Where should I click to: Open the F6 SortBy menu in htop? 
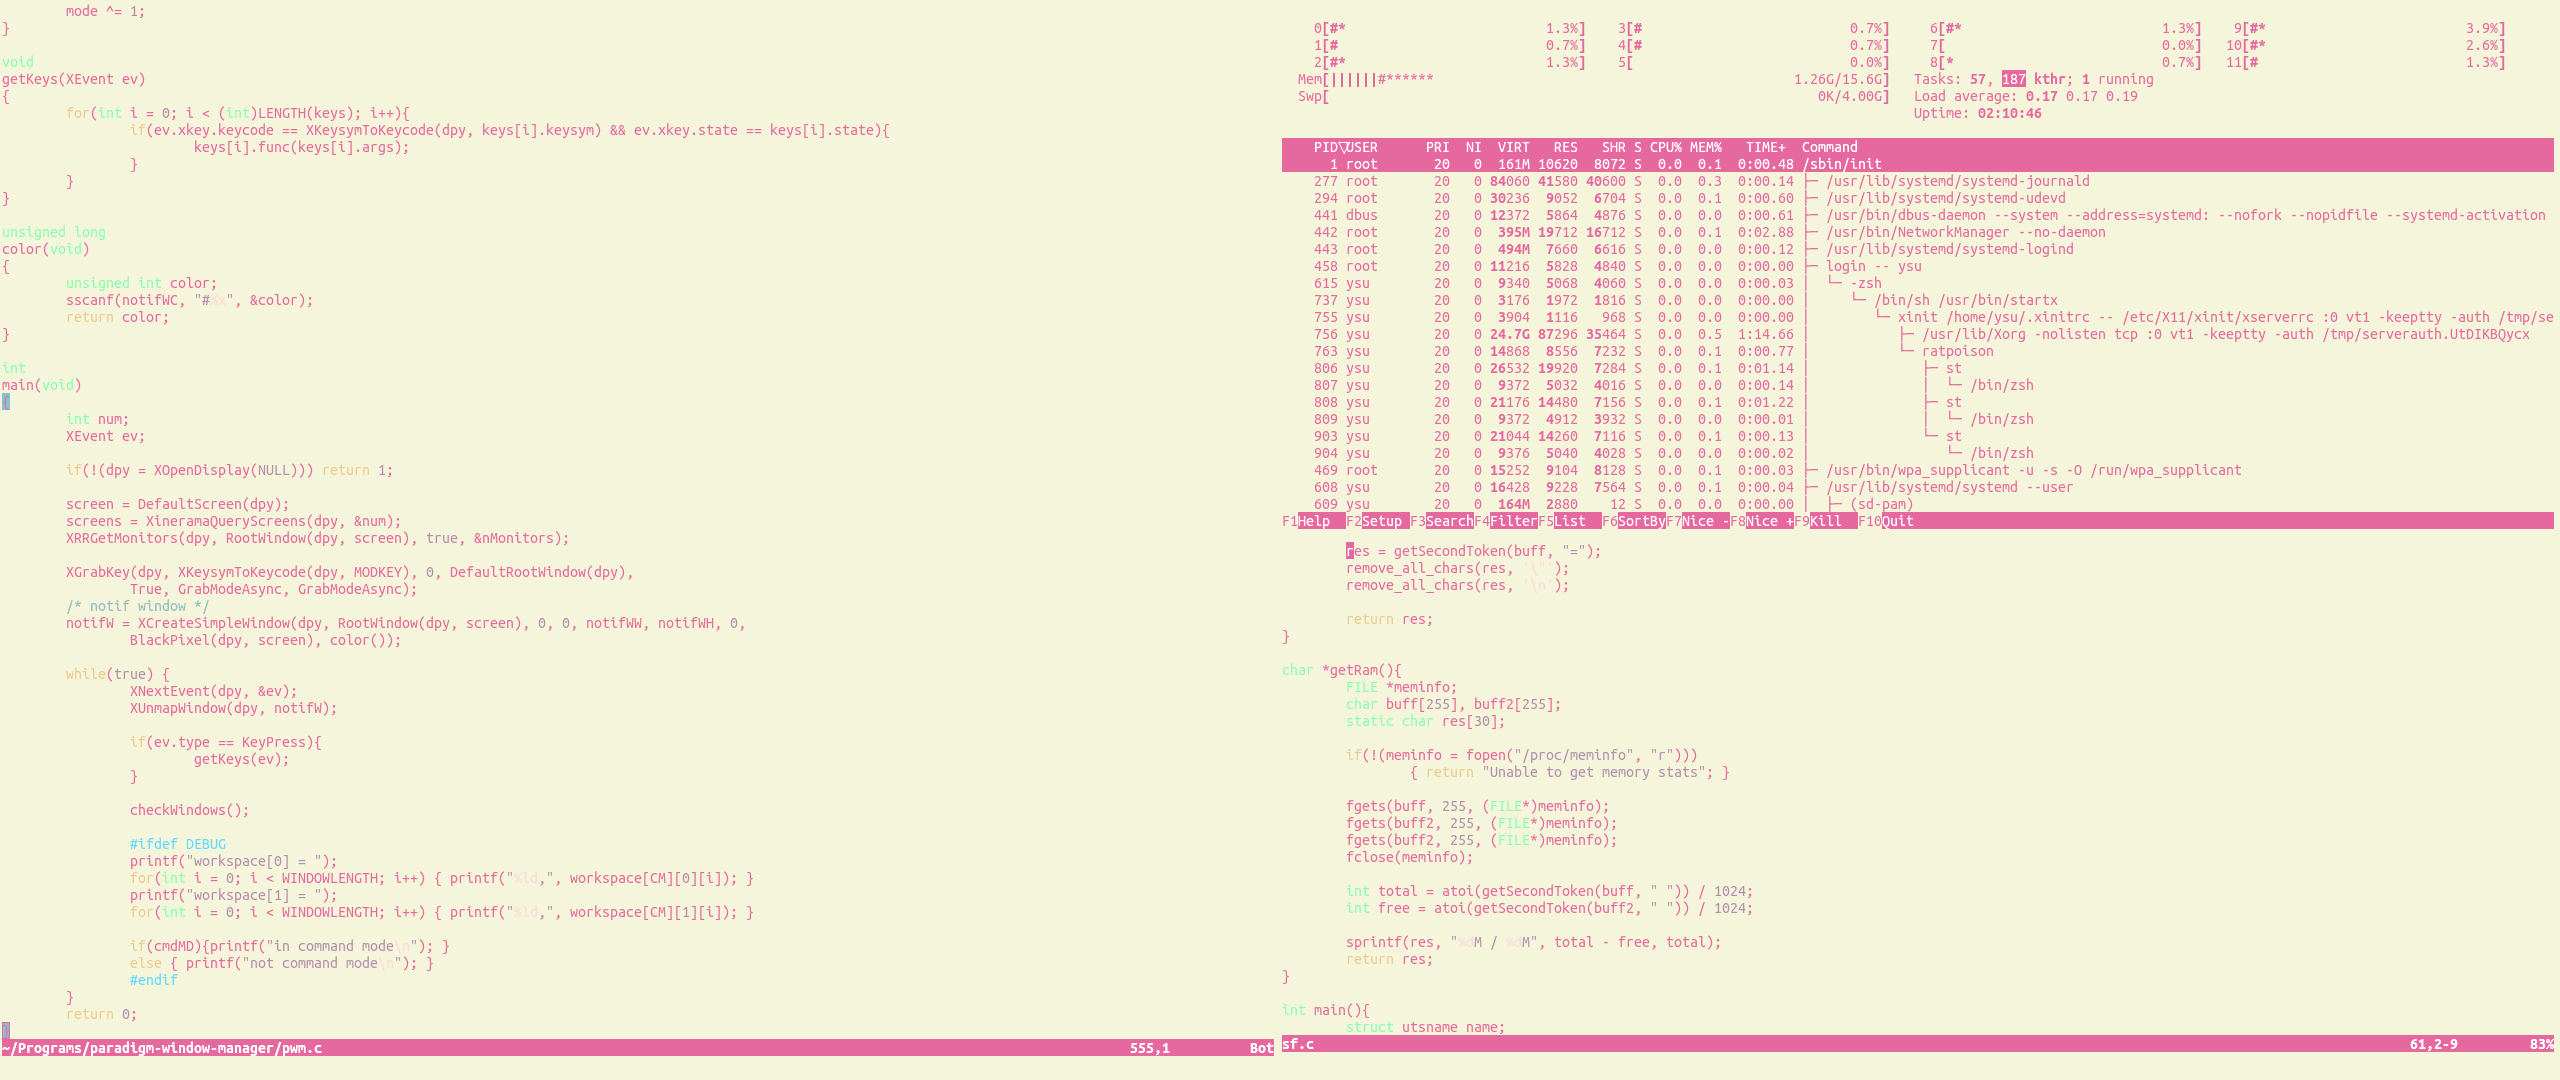point(1633,521)
